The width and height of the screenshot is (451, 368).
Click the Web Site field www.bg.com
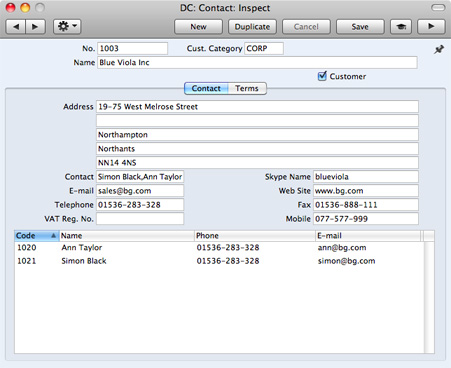click(366, 191)
